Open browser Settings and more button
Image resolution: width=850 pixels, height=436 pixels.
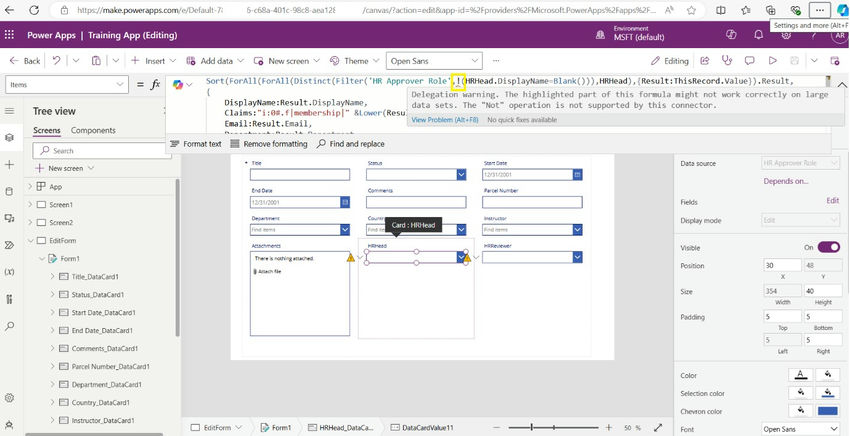click(820, 10)
